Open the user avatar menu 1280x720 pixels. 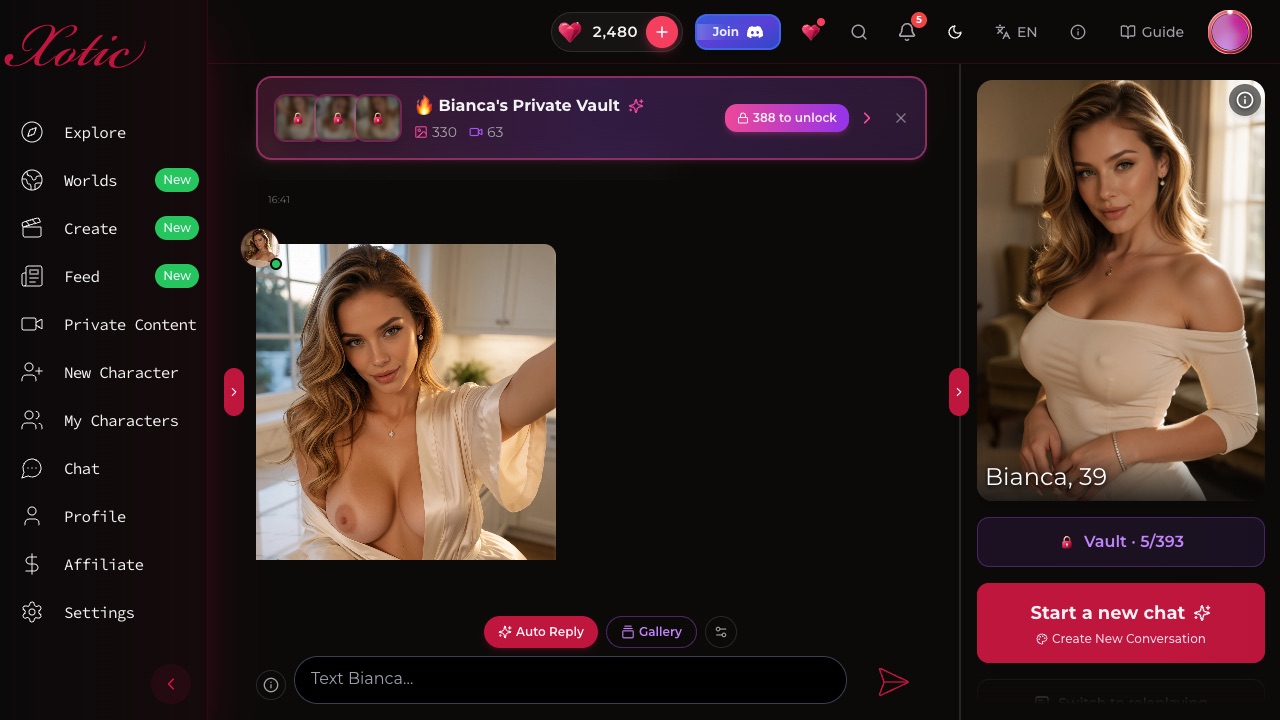(x=1230, y=32)
